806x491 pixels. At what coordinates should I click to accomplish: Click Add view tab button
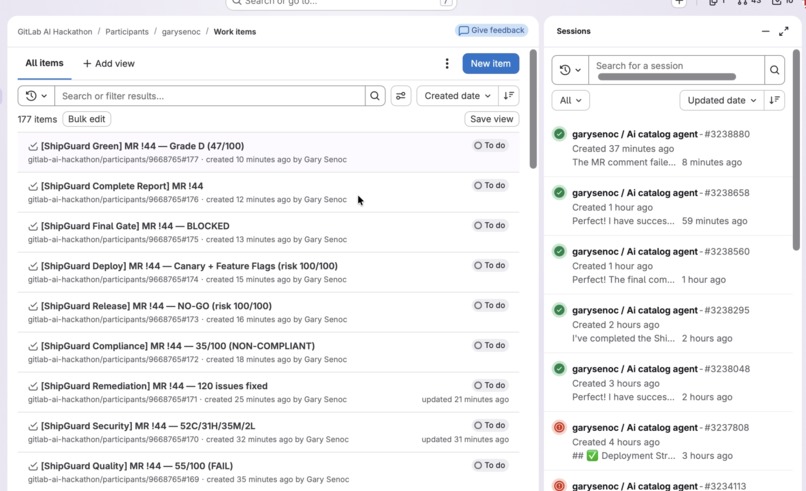(x=108, y=63)
